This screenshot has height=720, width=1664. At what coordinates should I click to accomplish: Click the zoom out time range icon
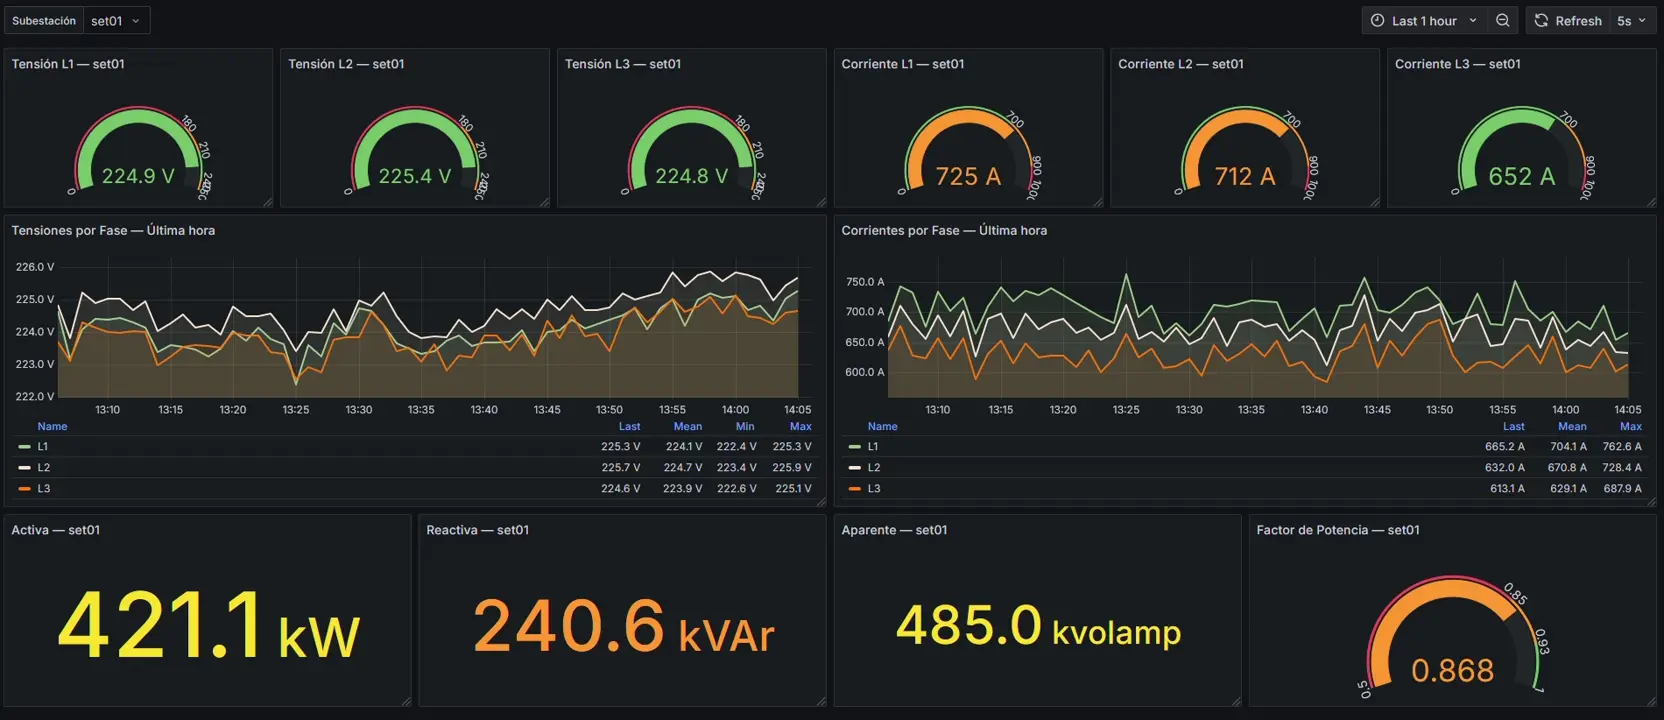[1502, 20]
